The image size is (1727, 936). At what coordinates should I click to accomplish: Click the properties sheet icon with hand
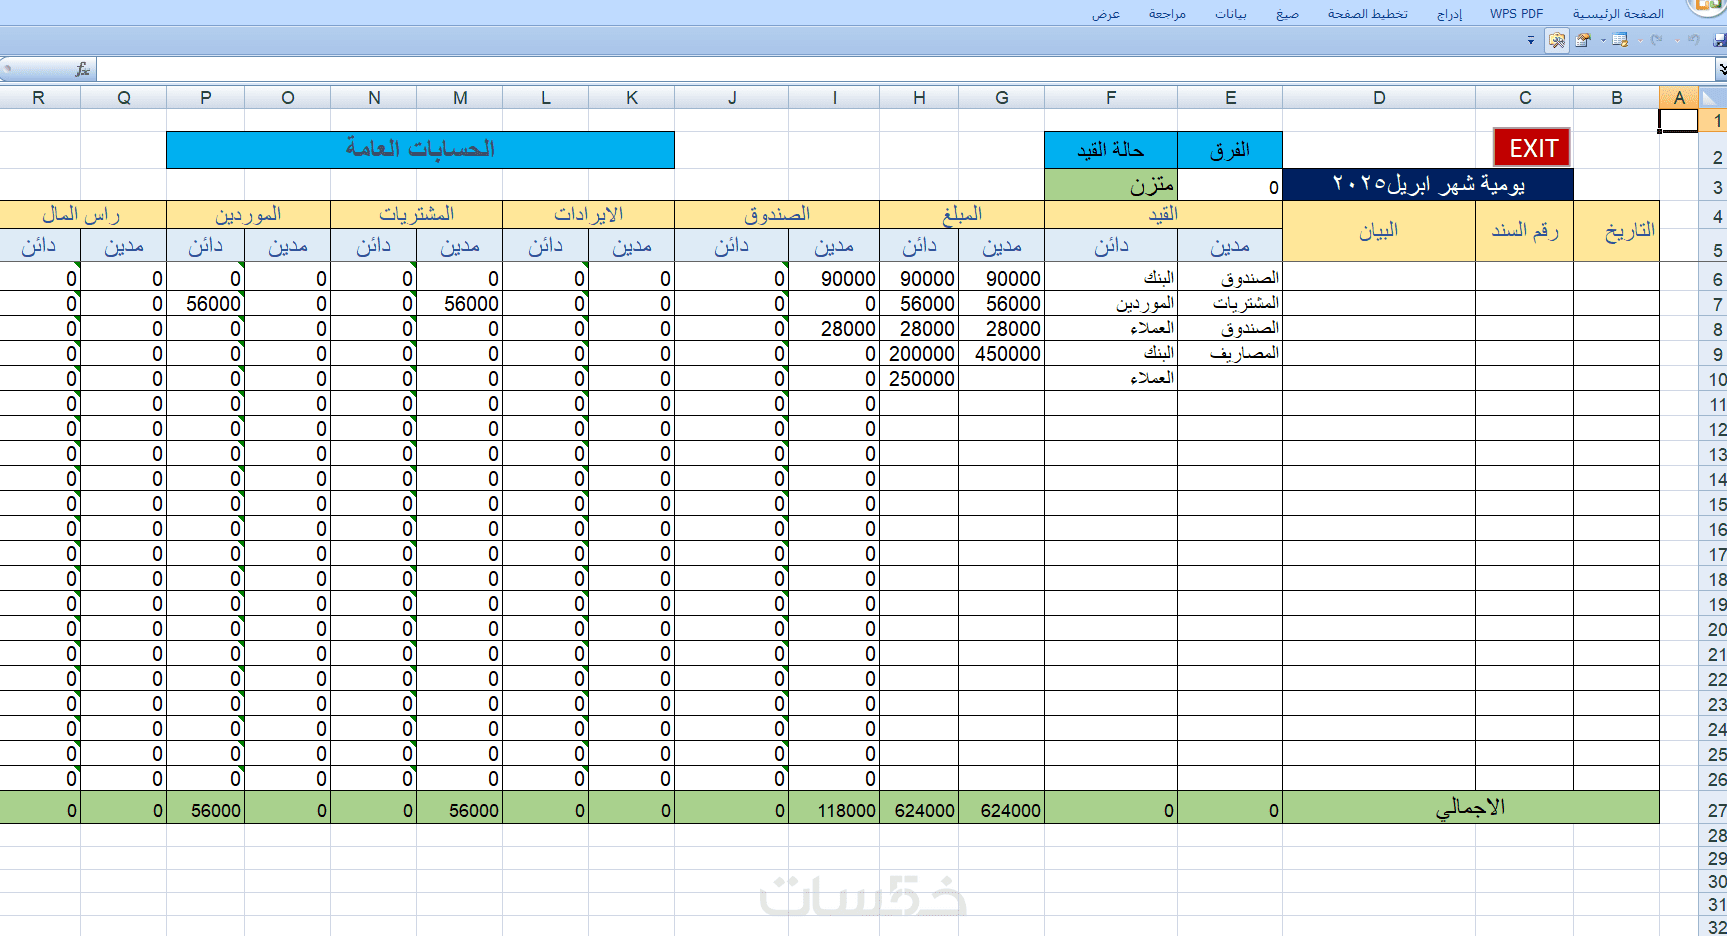click(1583, 40)
